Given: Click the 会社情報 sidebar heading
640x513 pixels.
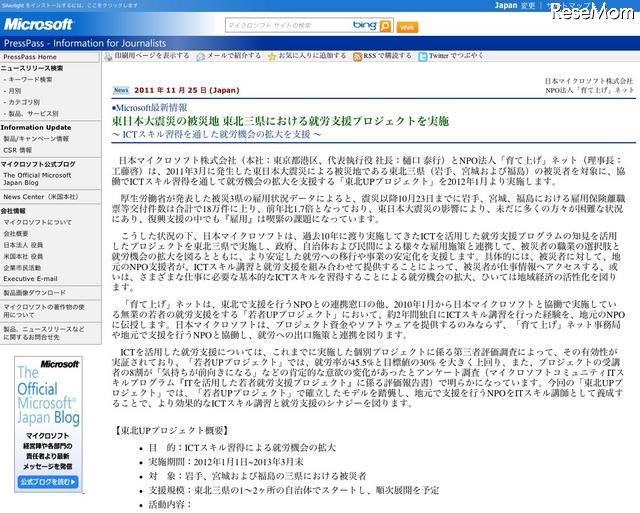Looking at the screenshot, I should pos(13,211).
